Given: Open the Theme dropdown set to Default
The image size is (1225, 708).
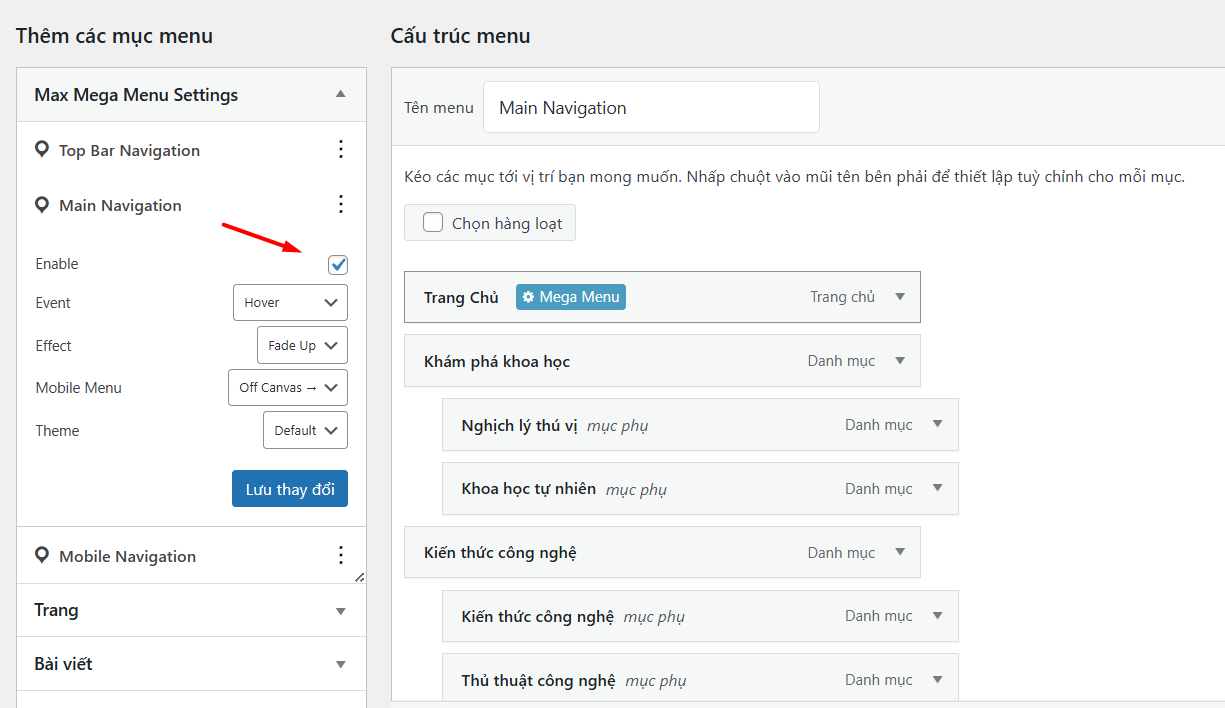Looking at the screenshot, I should (305, 431).
